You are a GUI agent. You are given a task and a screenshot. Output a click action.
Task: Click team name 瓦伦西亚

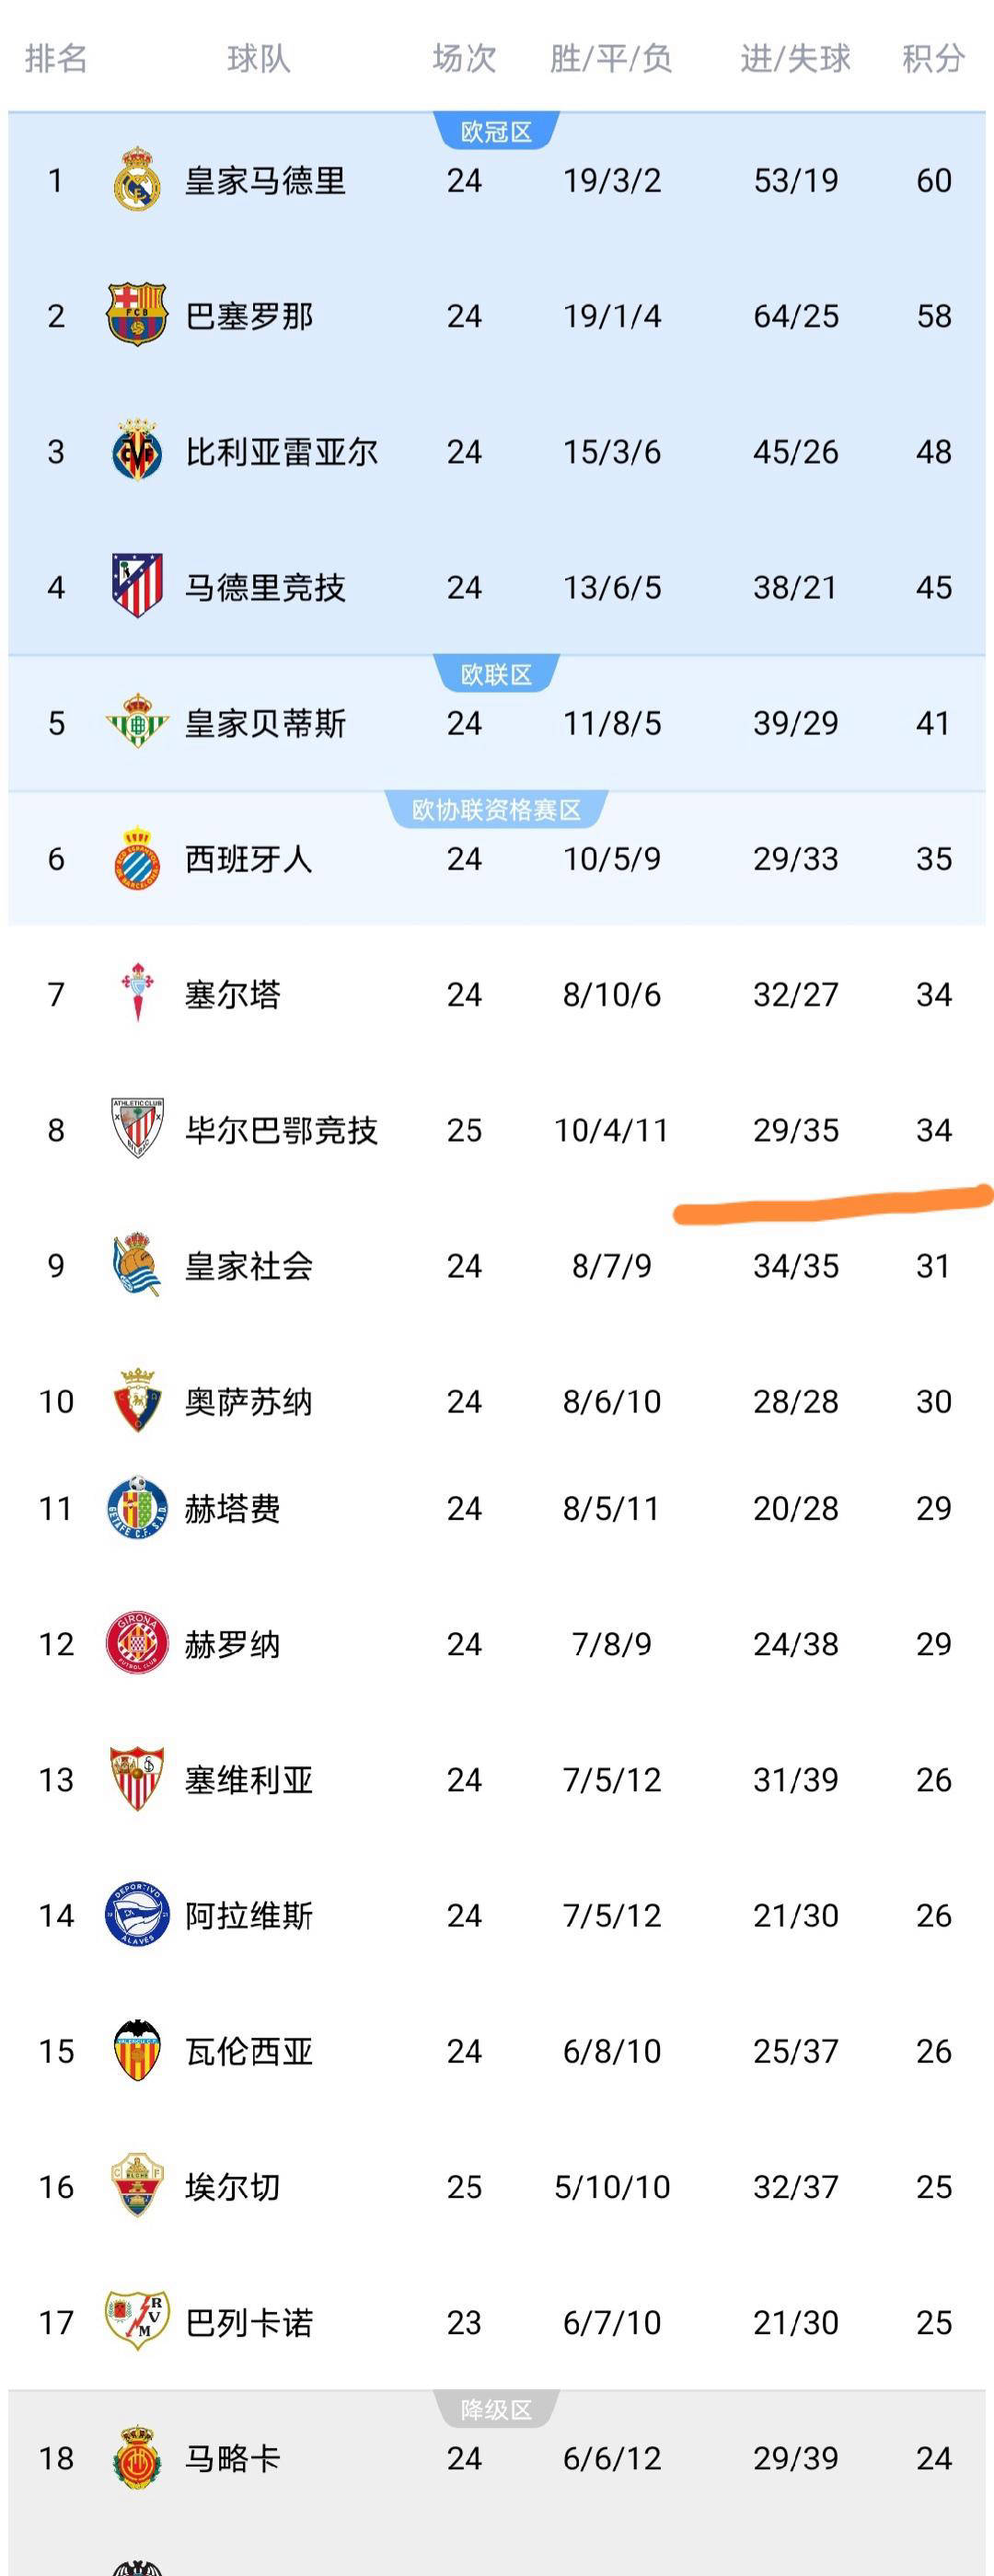(x=248, y=2051)
